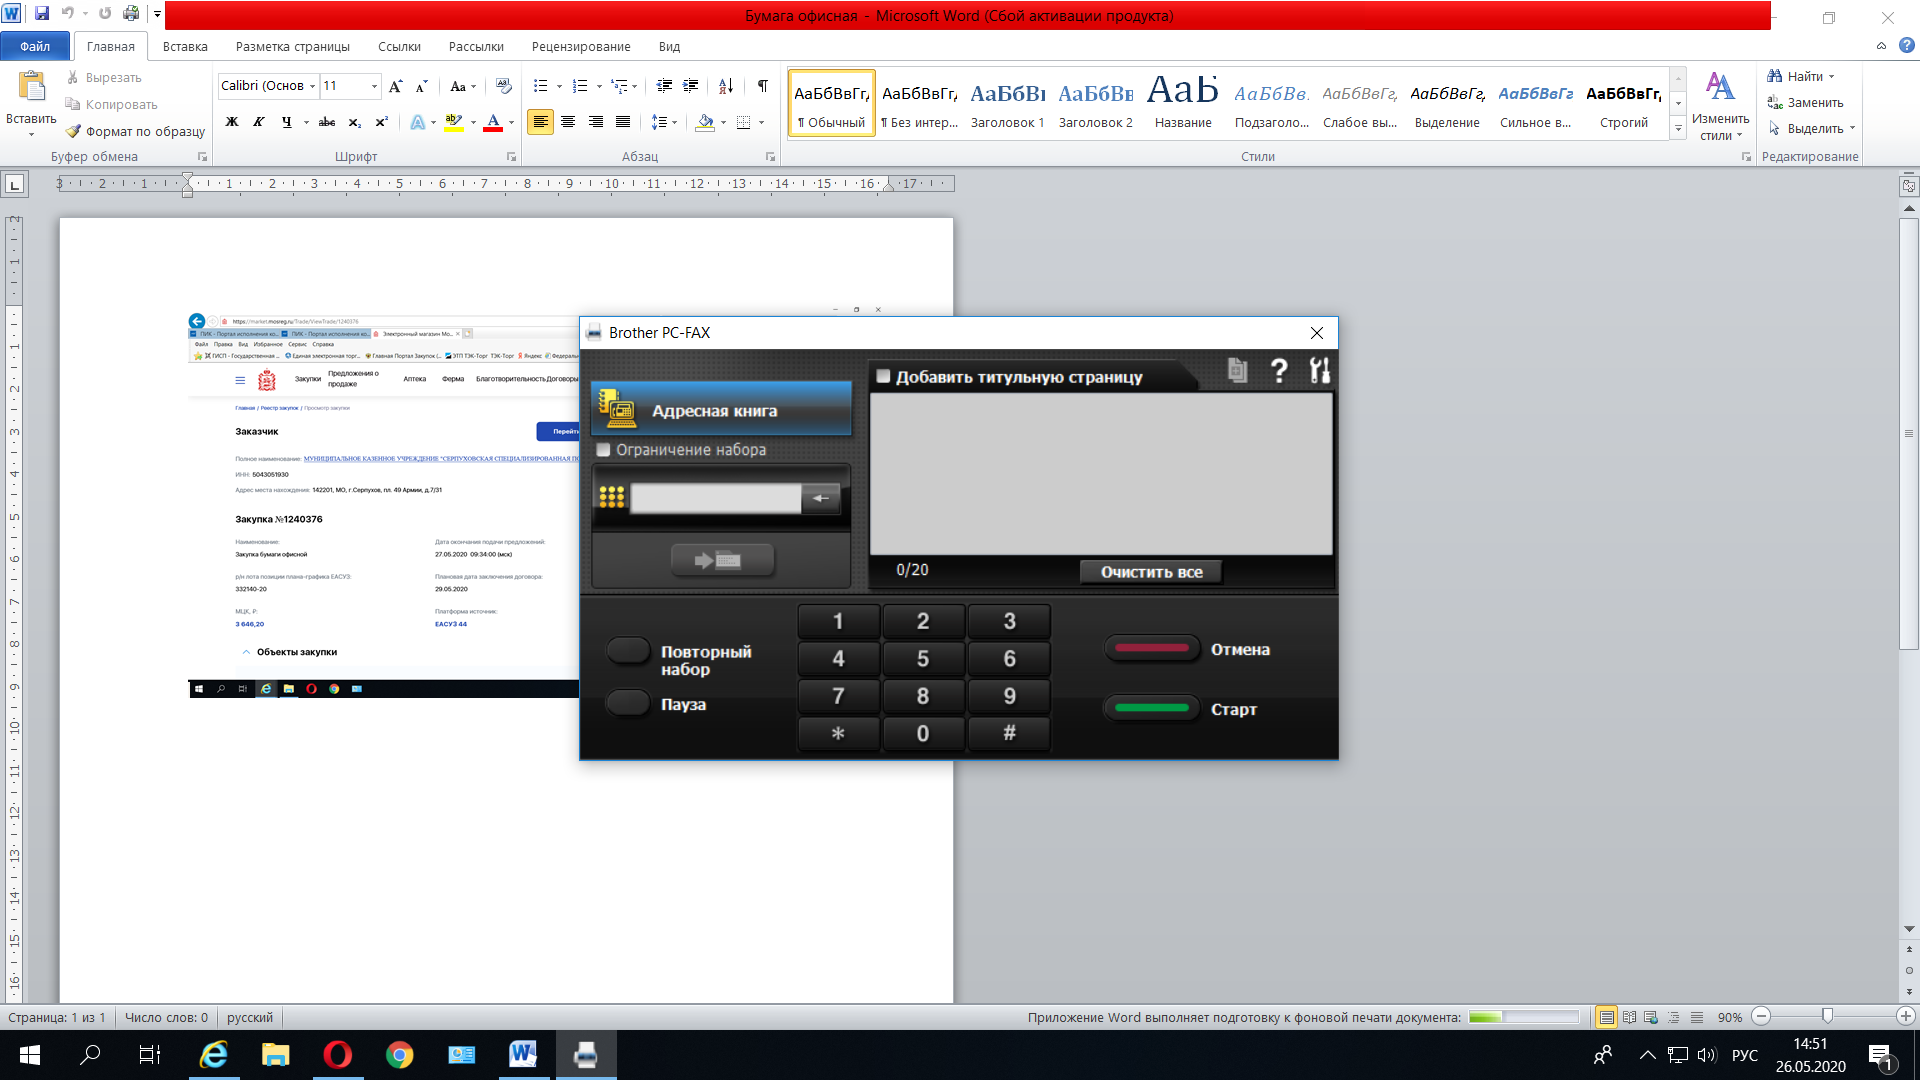This screenshot has height=1080, width=1920.
Task: Center align the paragraph
Action: 567,122
